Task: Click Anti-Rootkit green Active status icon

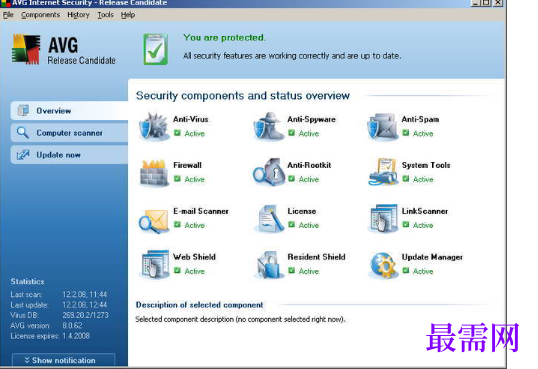Action: [x=291, y=178]
